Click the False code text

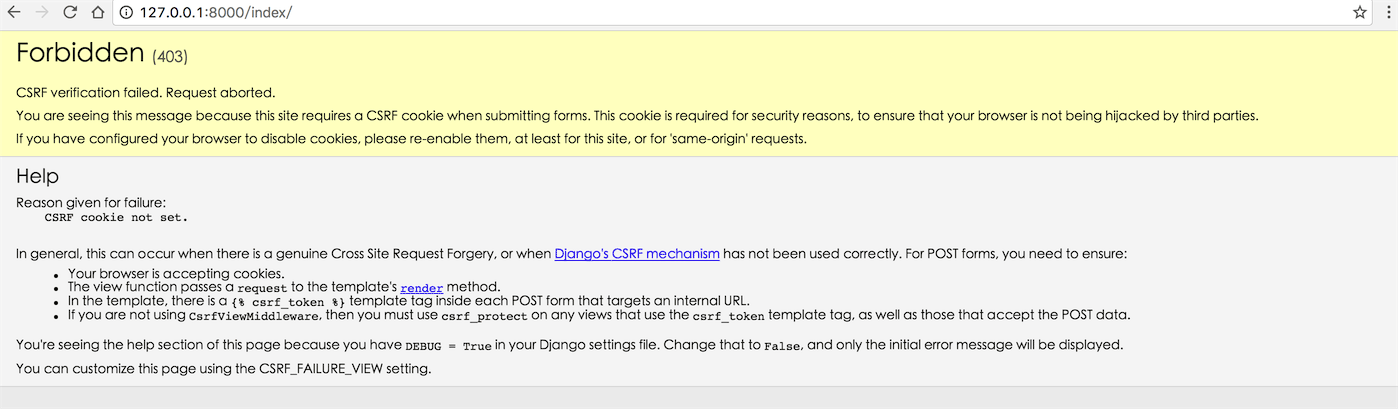coord(782,345)
